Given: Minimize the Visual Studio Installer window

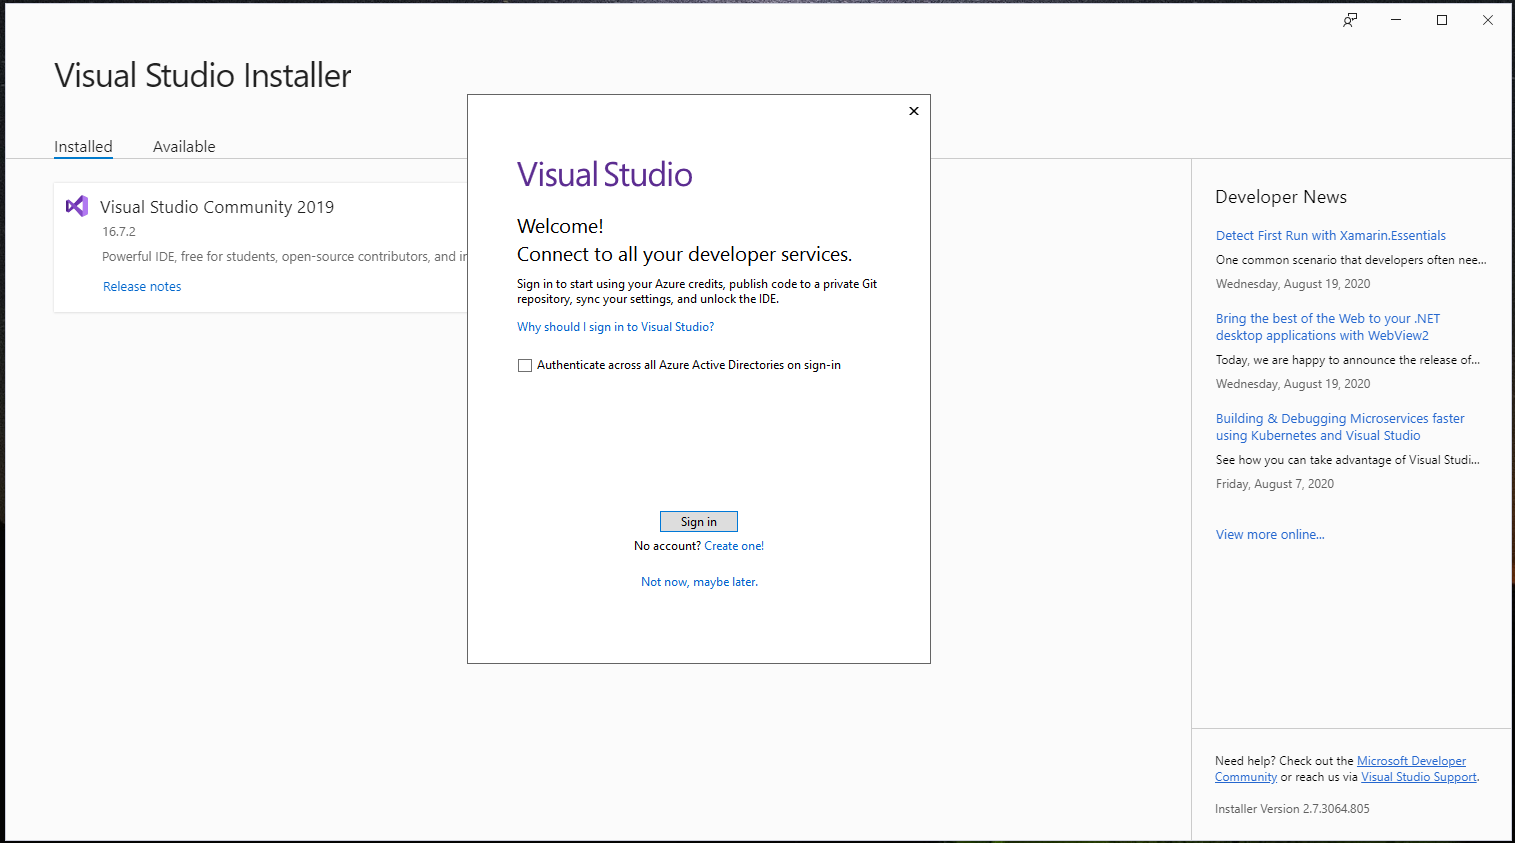Looking at the screenshot, I should tap(1396, 20).
